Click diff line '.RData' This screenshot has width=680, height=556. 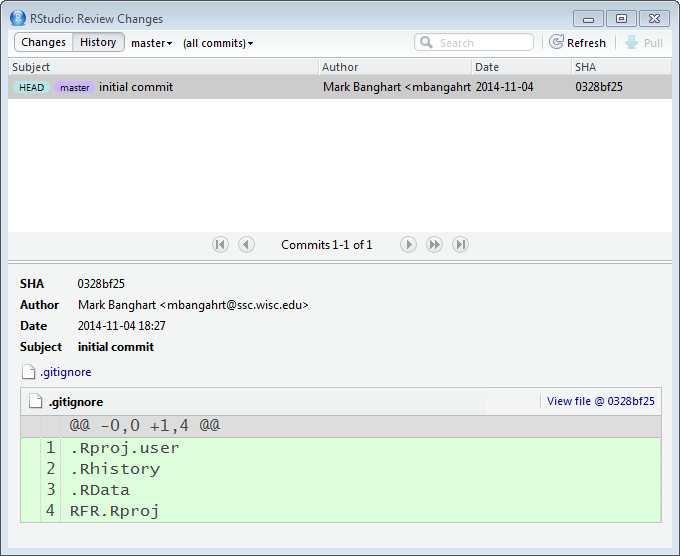pyautogui.click(x=100, y=490)
